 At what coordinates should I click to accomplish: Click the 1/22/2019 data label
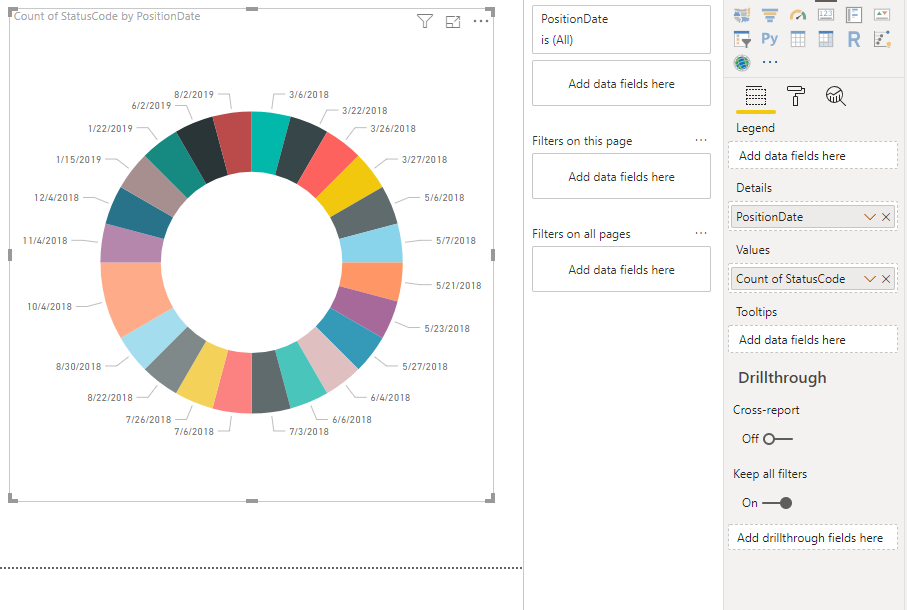tap(110, 129)
